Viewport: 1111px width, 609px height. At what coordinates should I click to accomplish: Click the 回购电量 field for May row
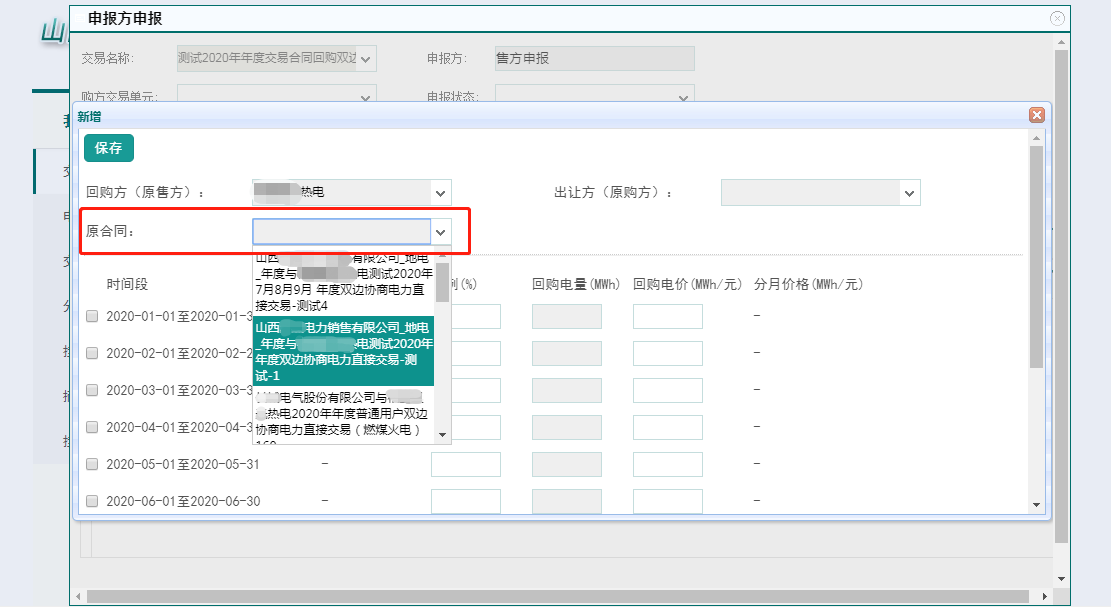pyautogui.click(x=566, y=464)
